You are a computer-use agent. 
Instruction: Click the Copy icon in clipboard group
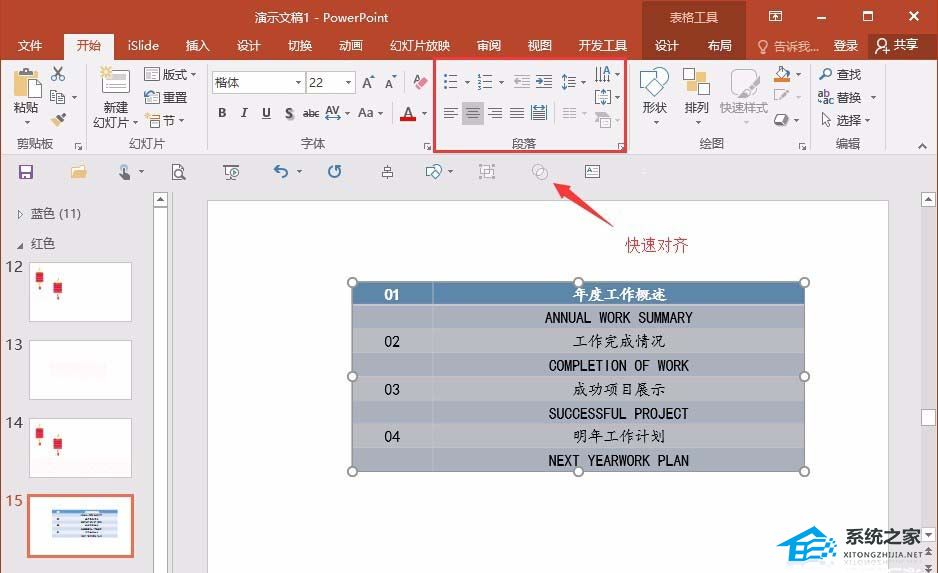58,96
